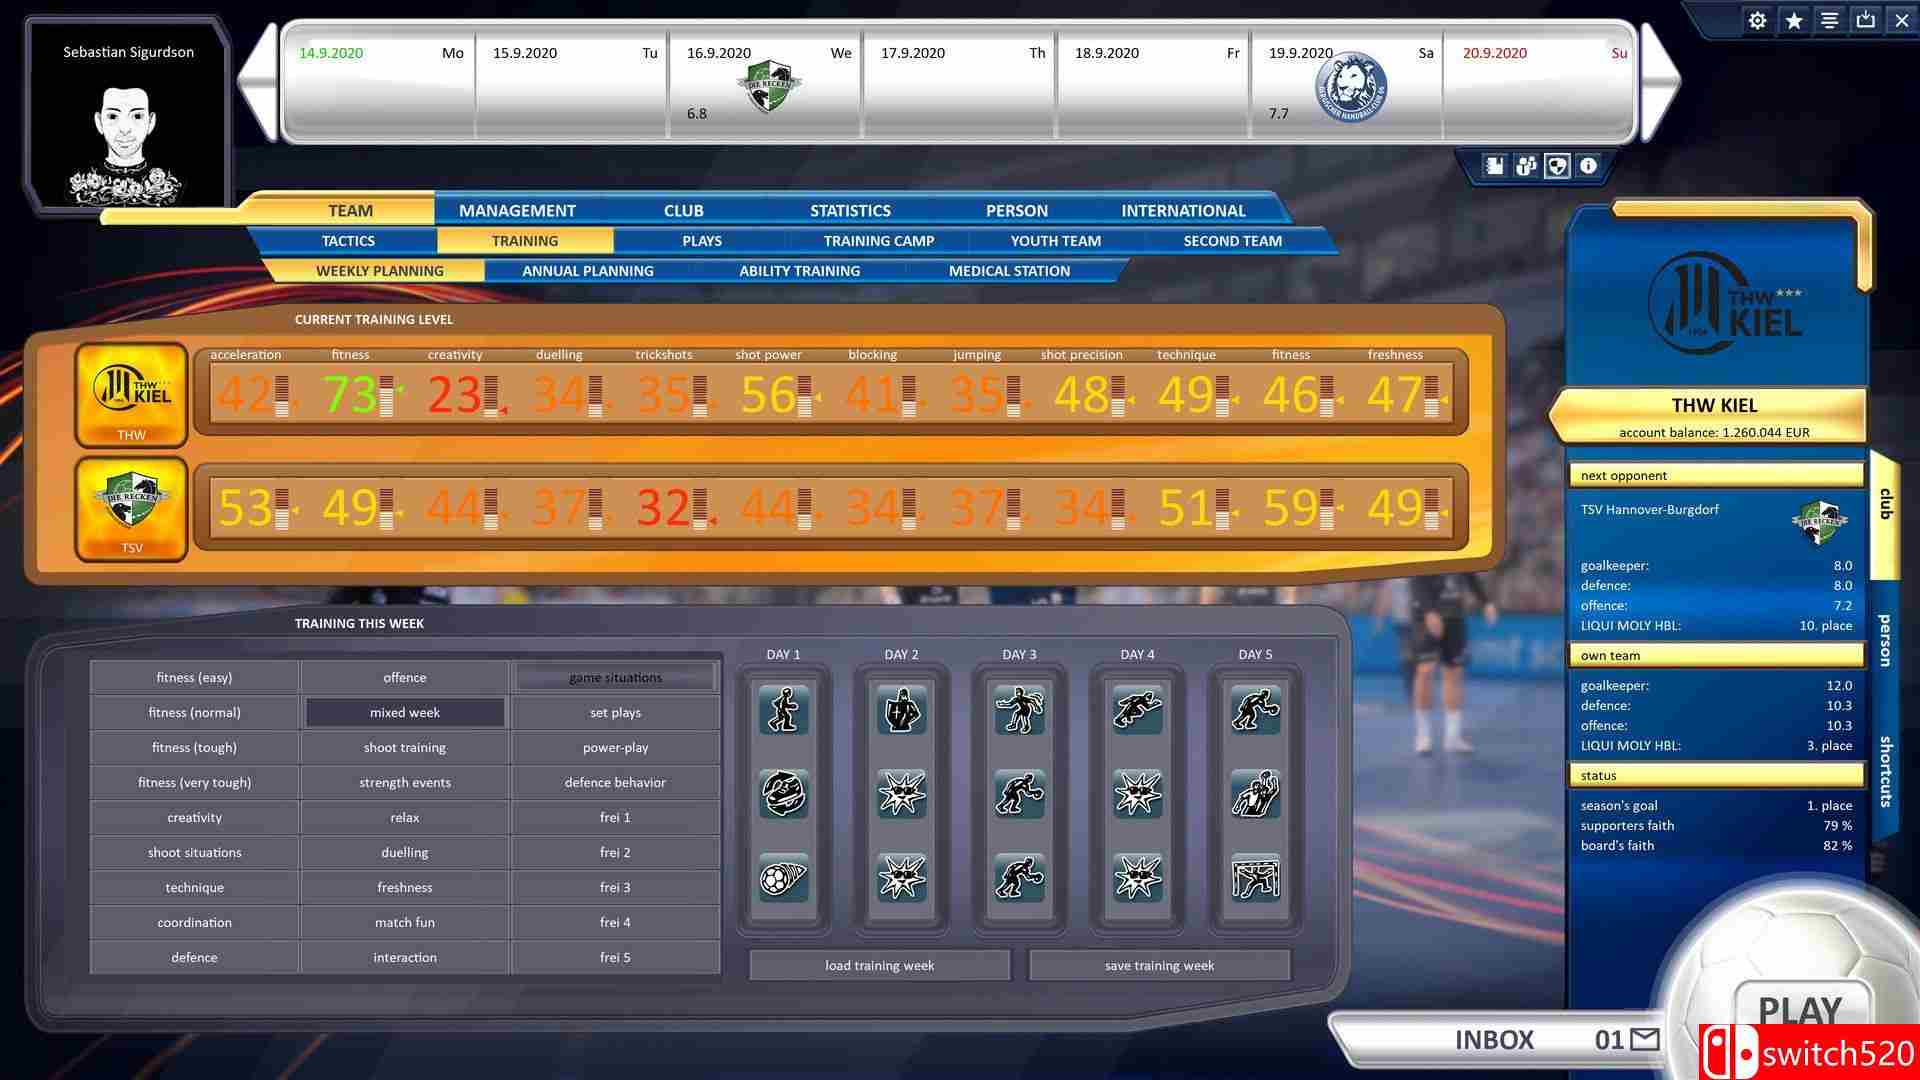The width and height of the screenshot is (1920, 1080).
Task: Open the info icon near the date bar
Action: [1588, 167]
